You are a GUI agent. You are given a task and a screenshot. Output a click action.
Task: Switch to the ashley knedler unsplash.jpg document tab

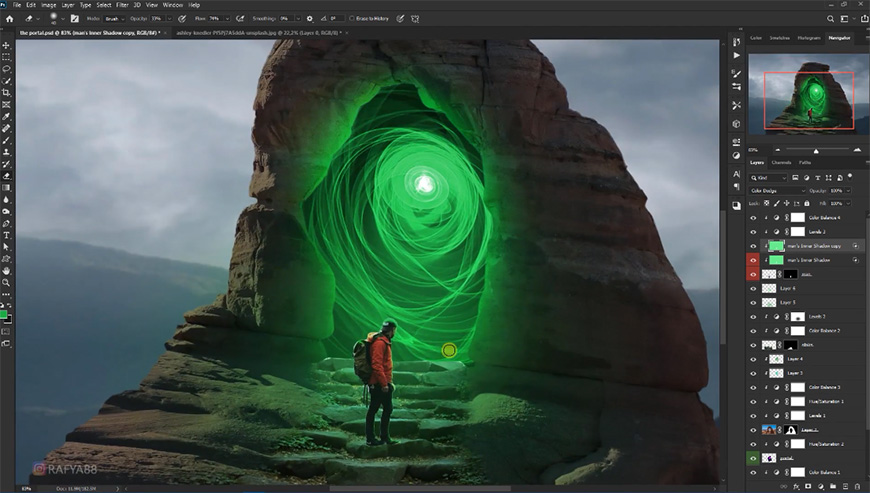(x=258, y=33)
